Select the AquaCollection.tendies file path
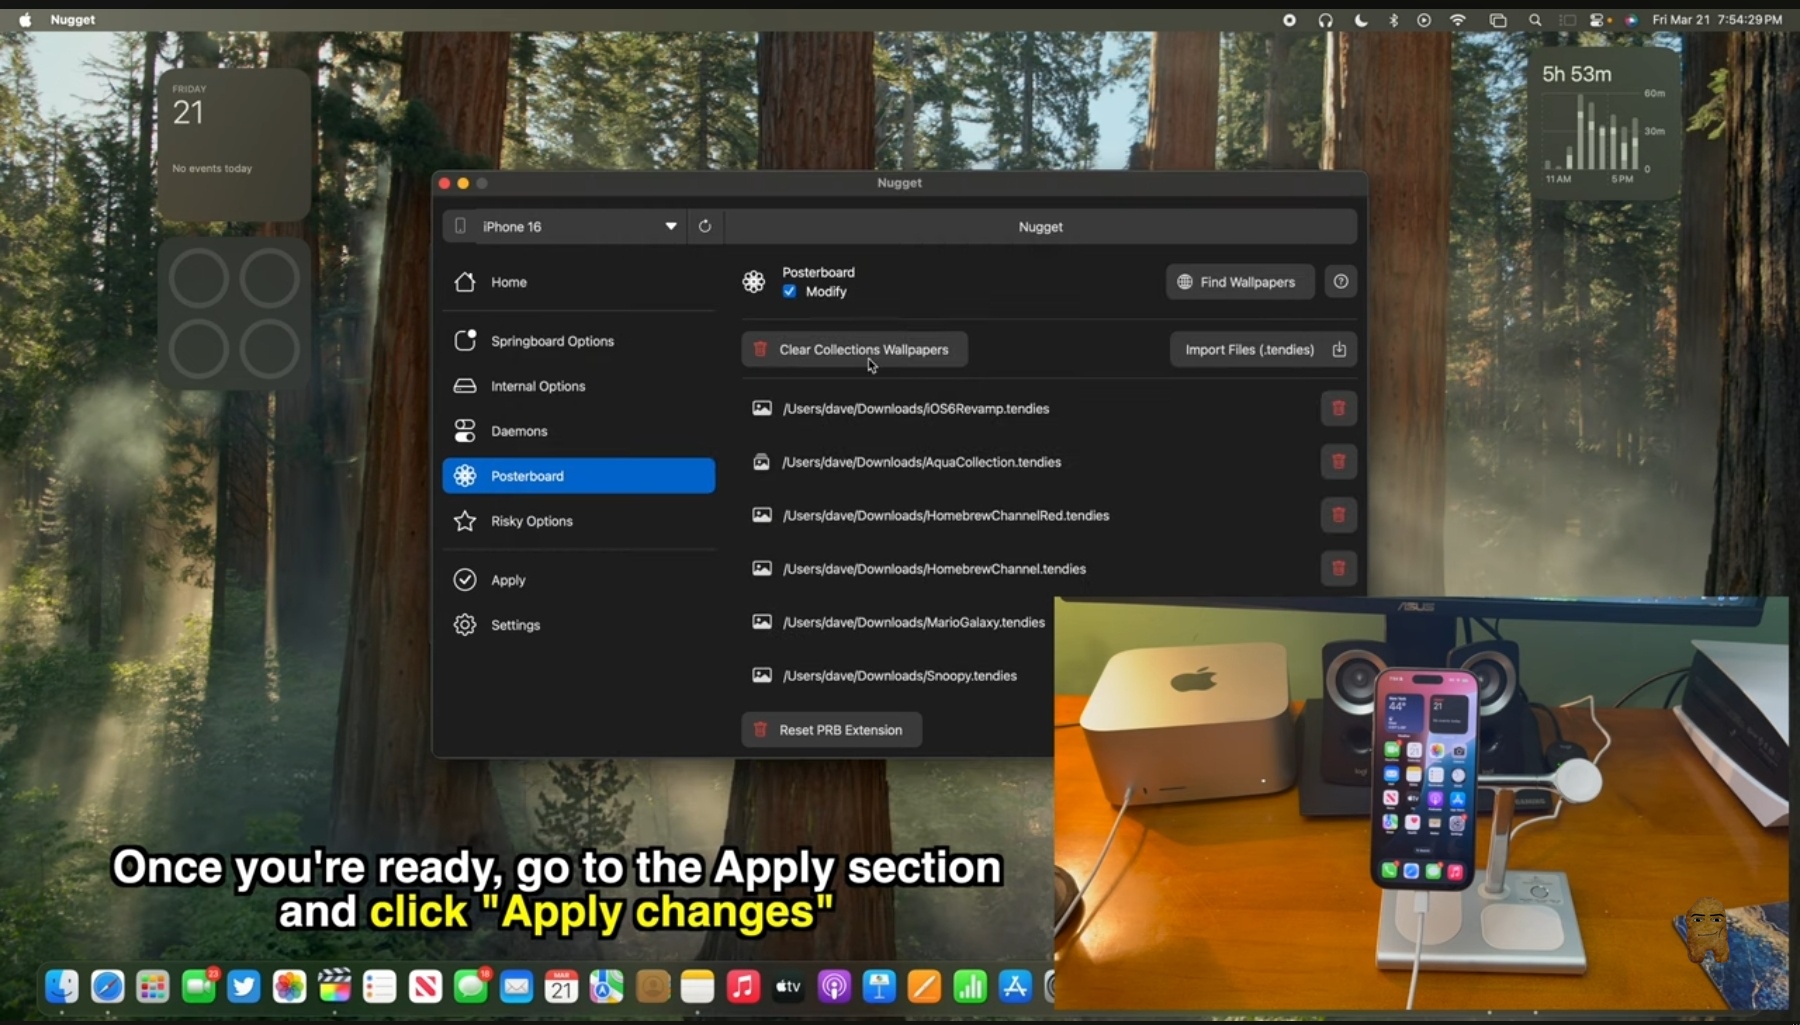This screenshot has height=1025, width=1800. (x=922, y=462)
